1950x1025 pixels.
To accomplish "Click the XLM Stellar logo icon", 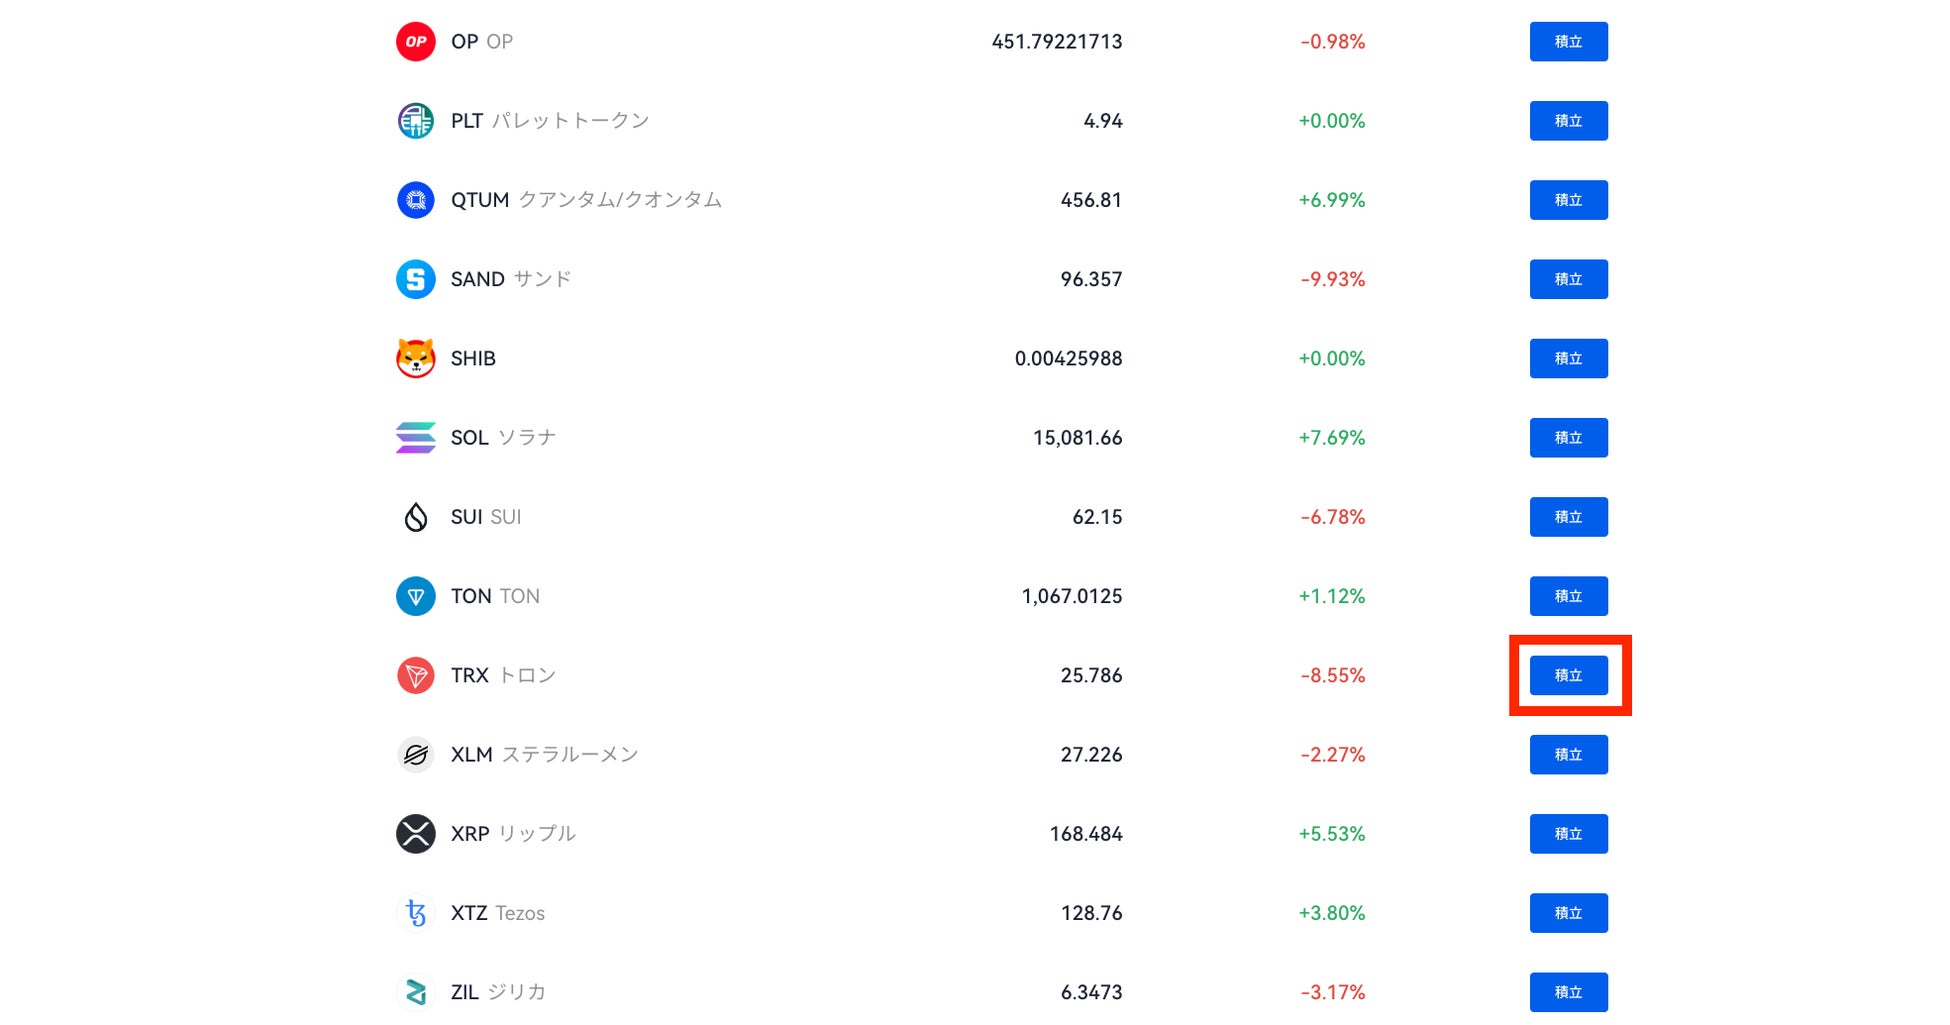I will coord(415,755).
